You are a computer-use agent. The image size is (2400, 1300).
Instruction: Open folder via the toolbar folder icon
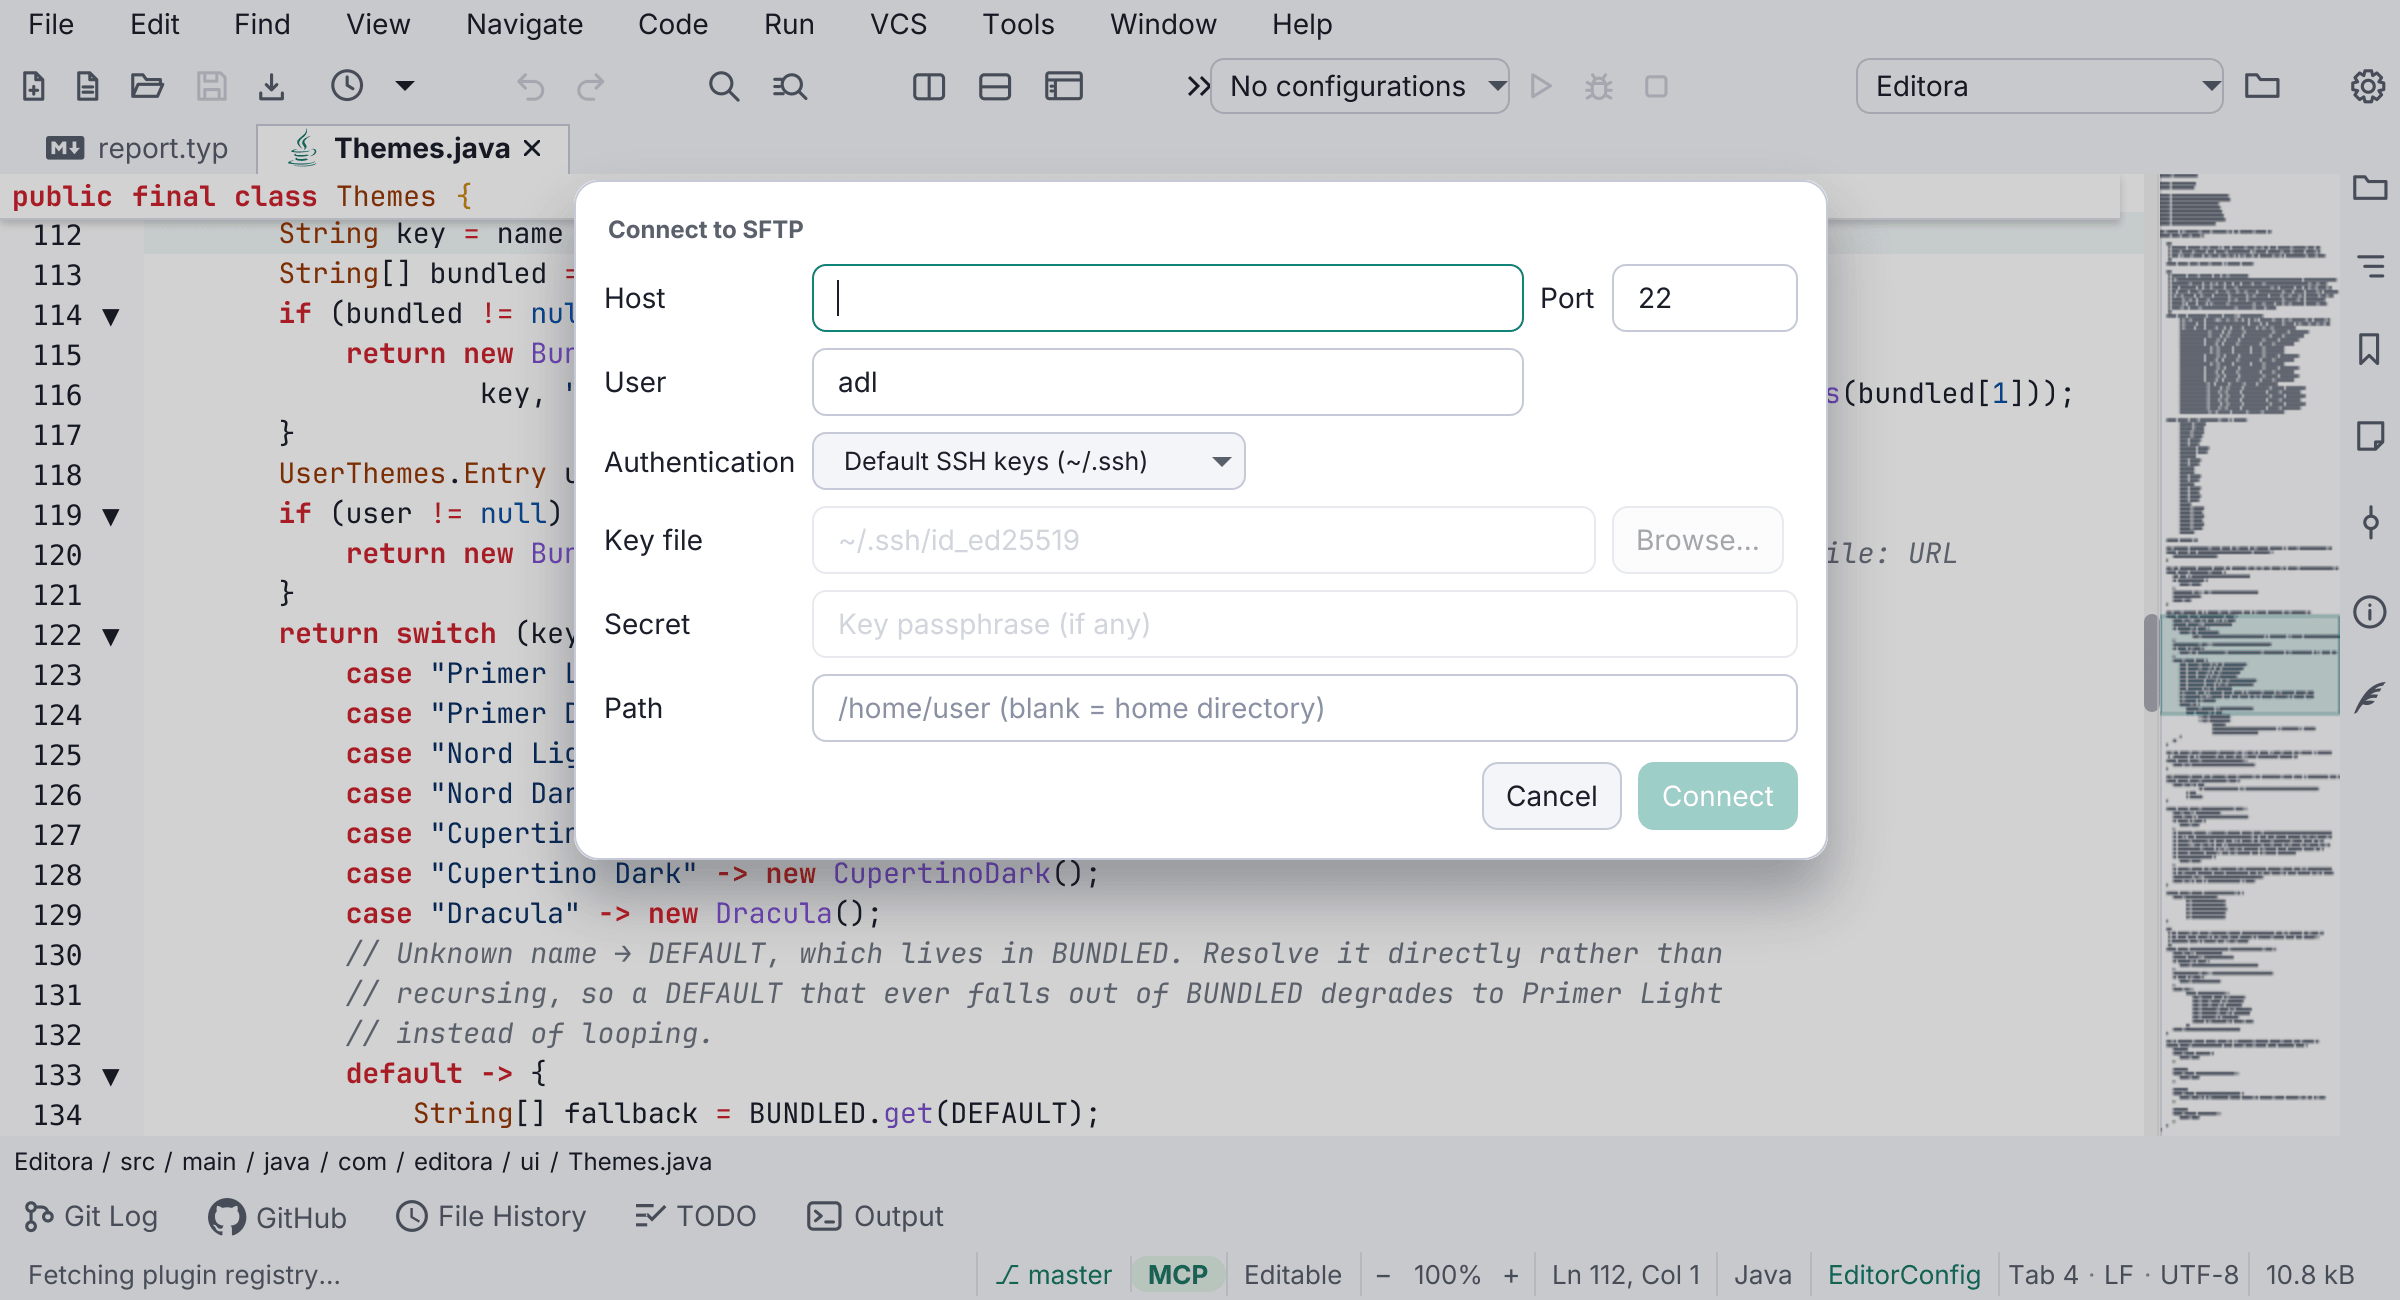point(147,87)
